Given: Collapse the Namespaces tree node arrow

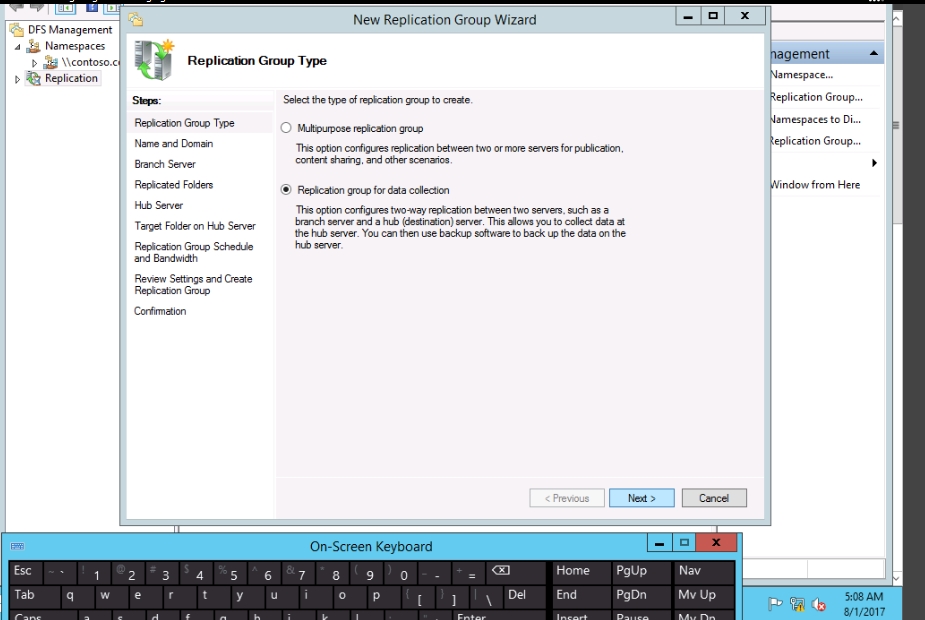Looking at the screenshot, I should click(17, 47).
